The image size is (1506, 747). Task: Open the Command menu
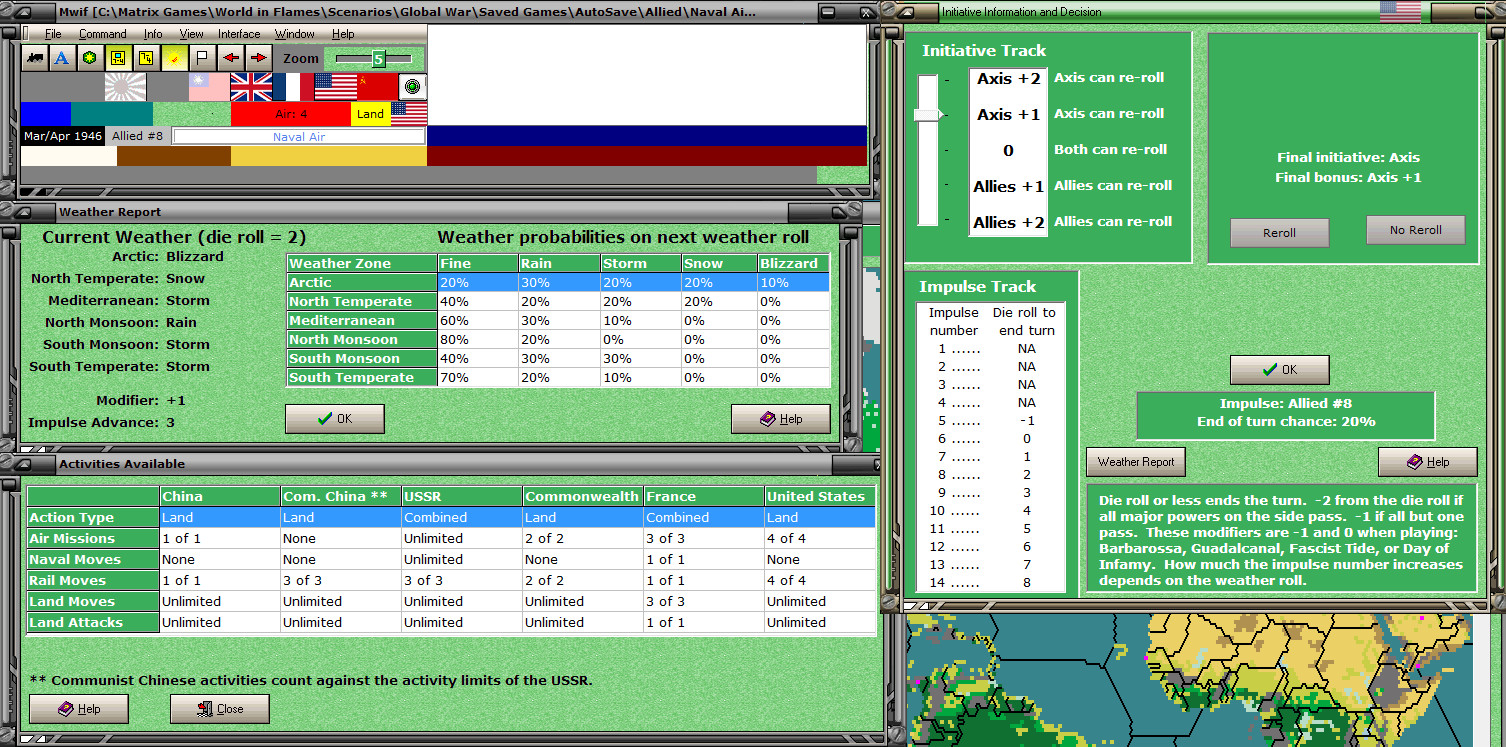point(102,34)
